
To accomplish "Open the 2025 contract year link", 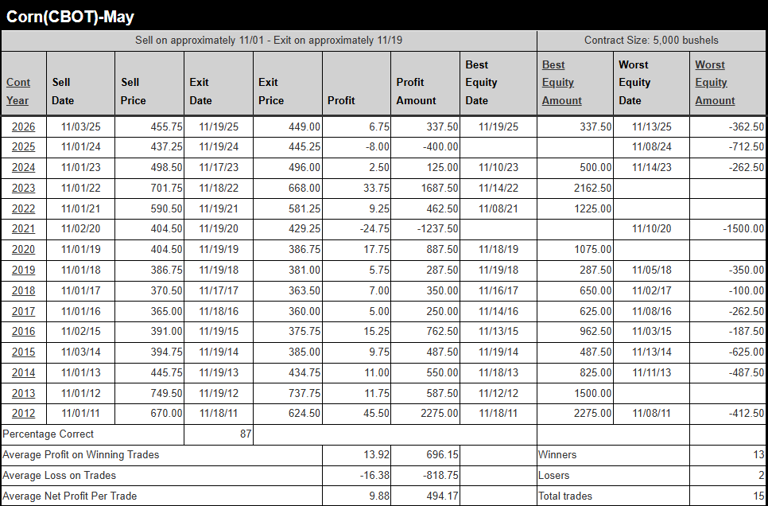I will 24,147.
